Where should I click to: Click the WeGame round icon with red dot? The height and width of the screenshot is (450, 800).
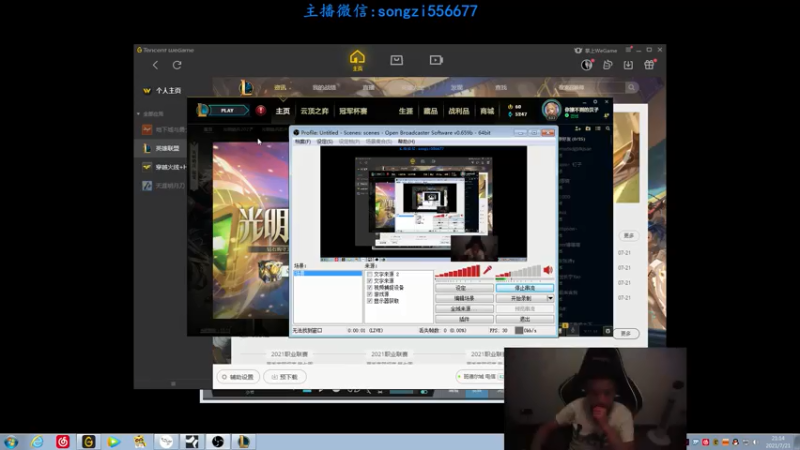point(587,65)
